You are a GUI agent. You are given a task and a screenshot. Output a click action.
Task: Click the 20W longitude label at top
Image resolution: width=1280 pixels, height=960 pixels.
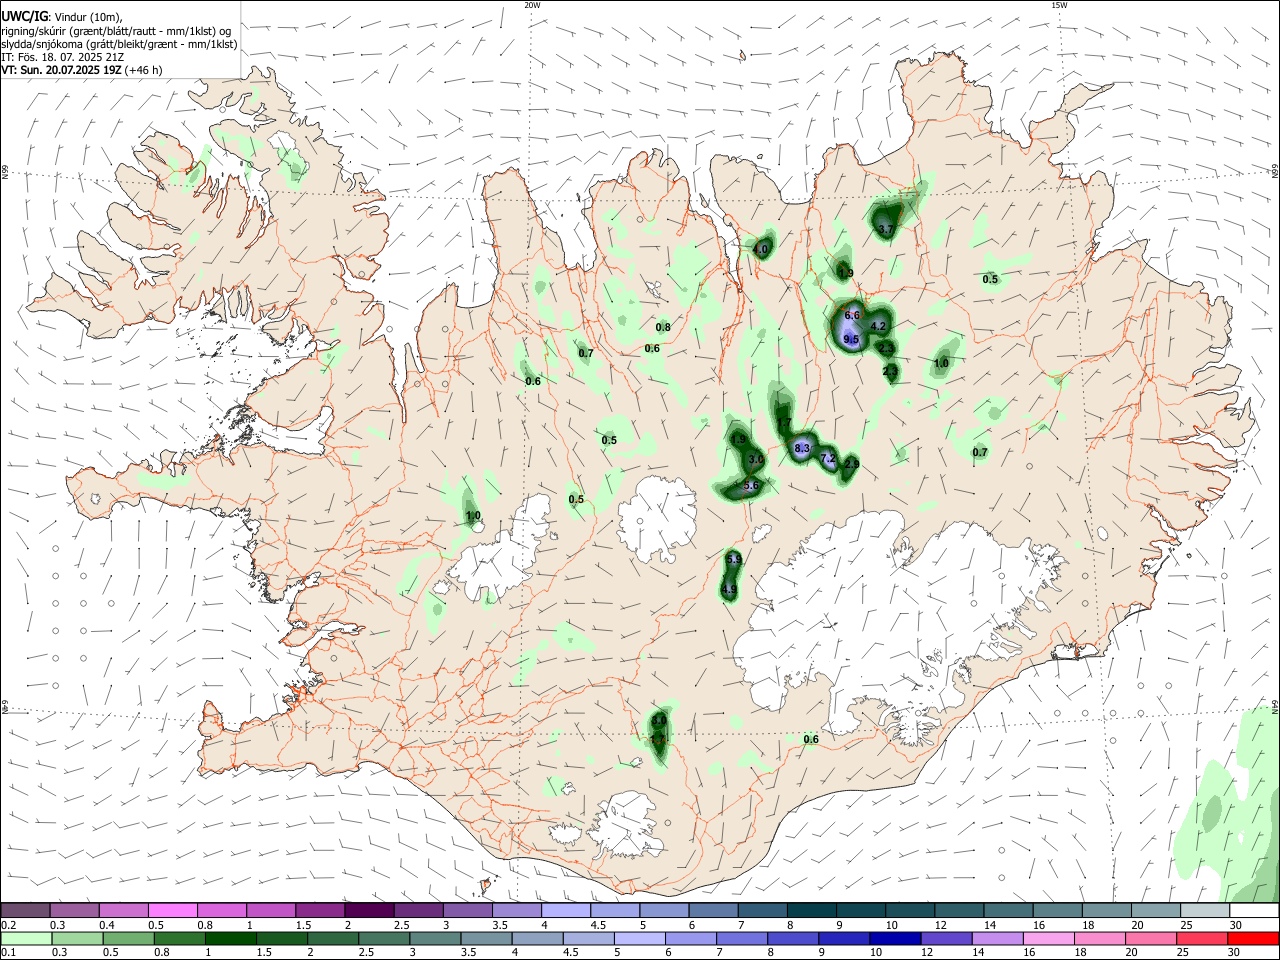[x=532, y=5]
